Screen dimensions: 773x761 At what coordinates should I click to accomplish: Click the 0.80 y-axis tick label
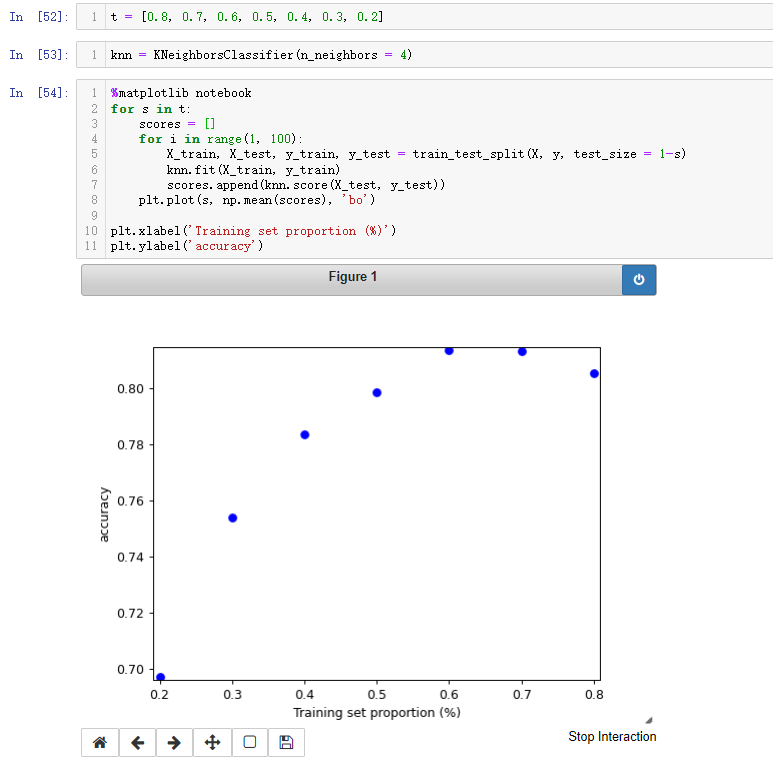131,389
